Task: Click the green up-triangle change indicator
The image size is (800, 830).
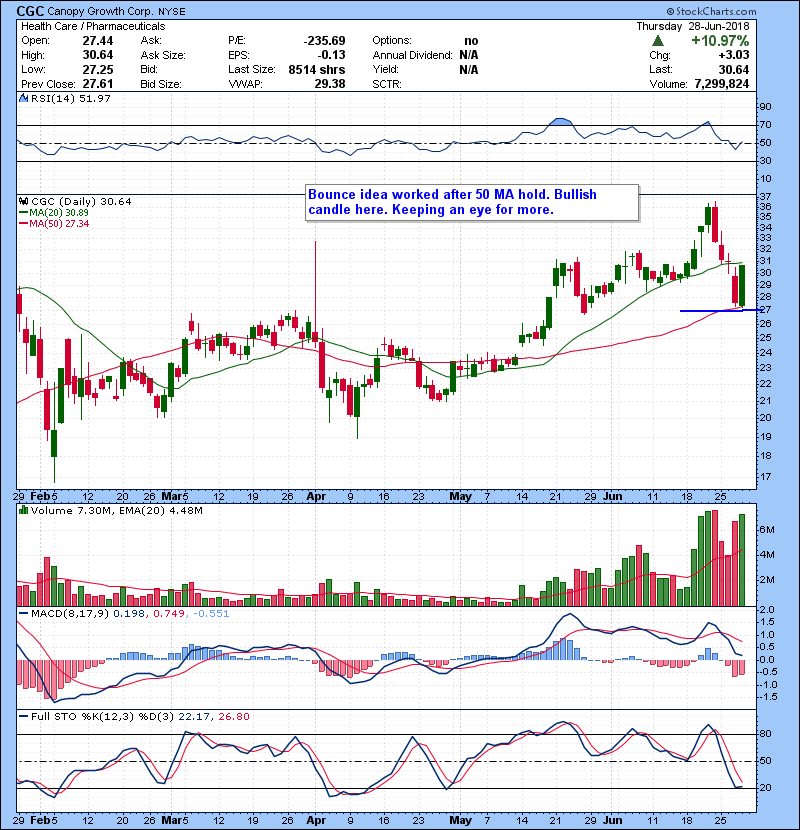Action: pos(658,41)
